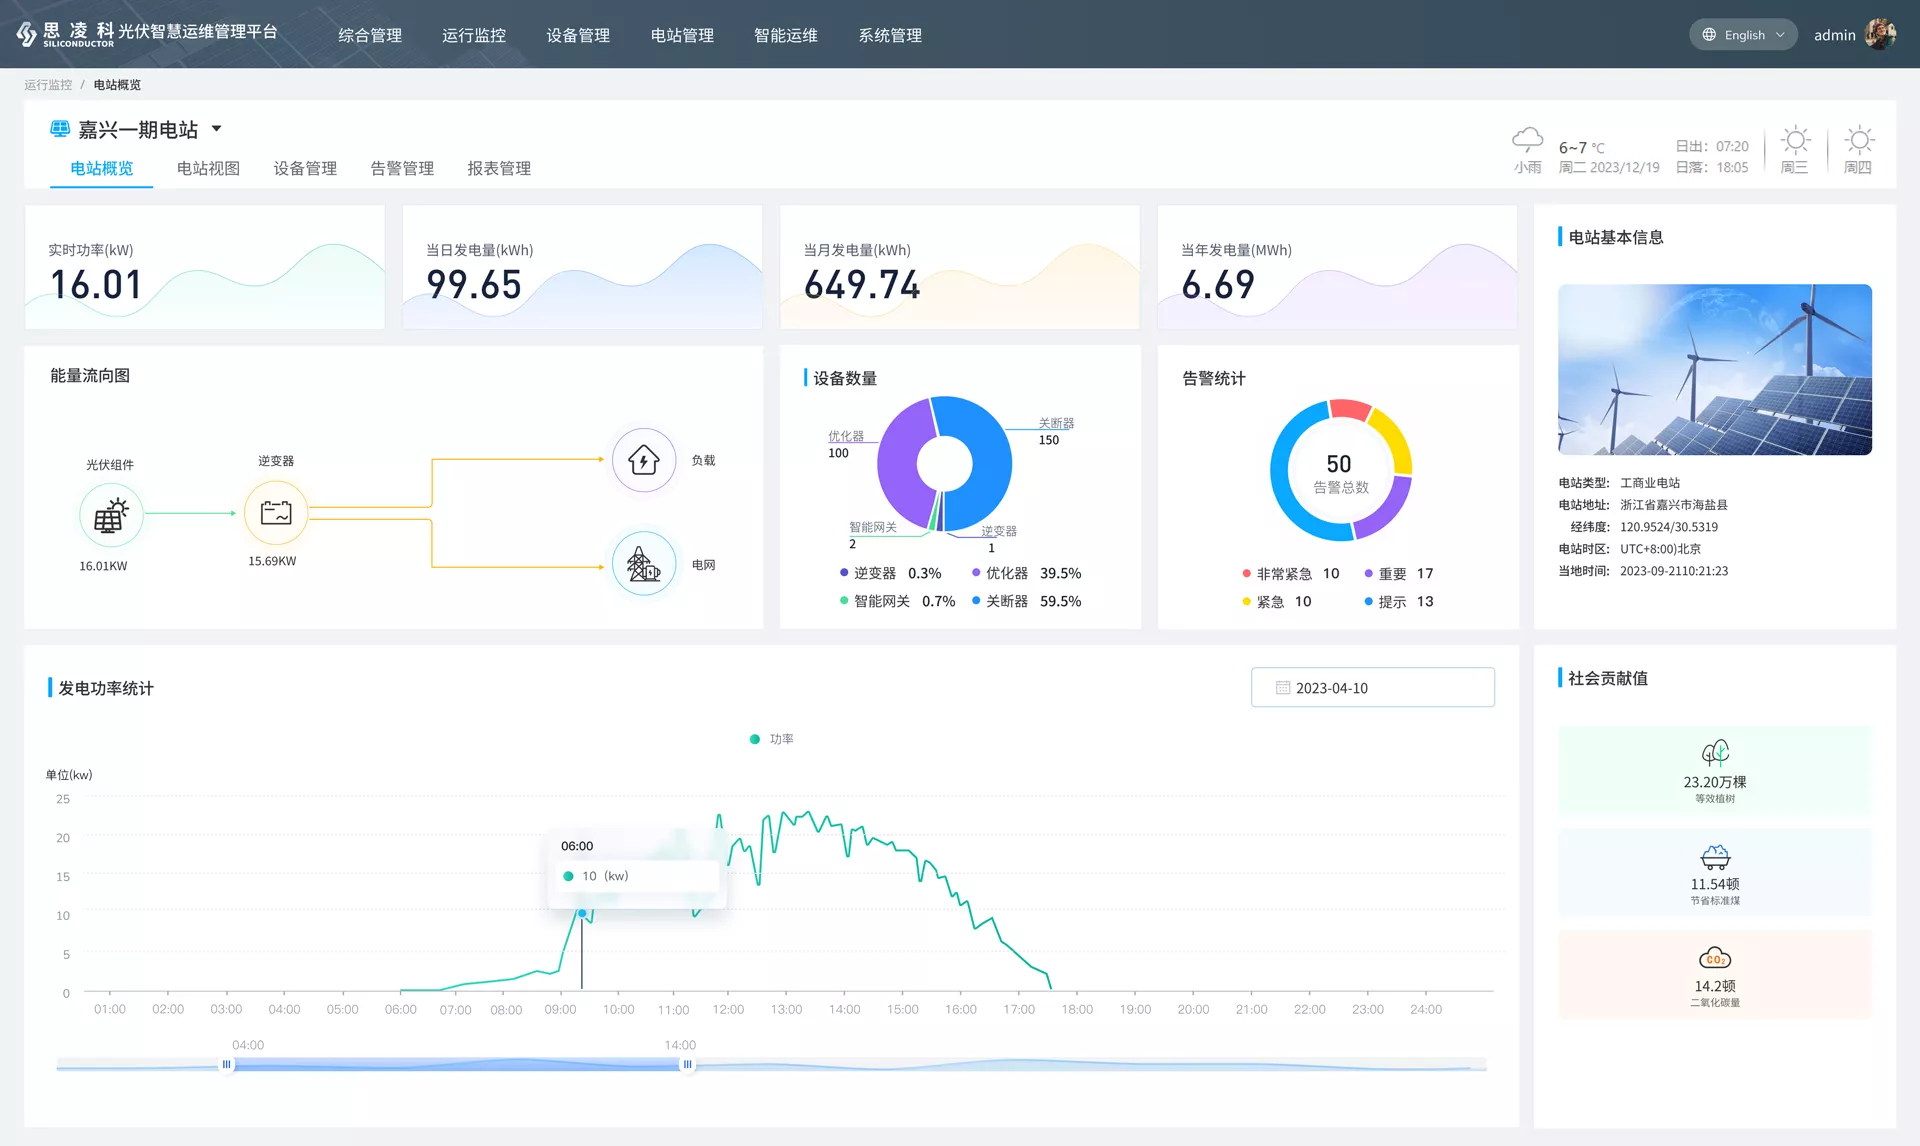Click the solar station icon beside 嘉兴一期电站
Screen dimensions: 1920x1146
coord(60,129)
